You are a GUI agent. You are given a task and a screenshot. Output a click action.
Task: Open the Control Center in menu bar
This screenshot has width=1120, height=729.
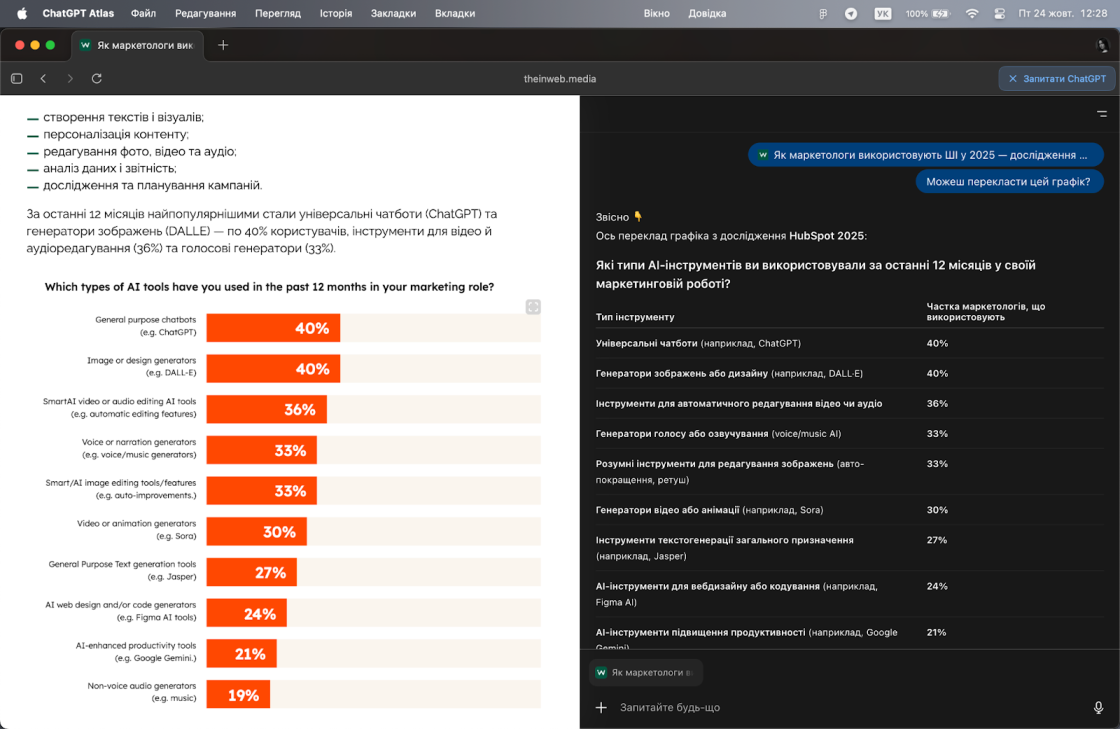(x=999, y=13)
